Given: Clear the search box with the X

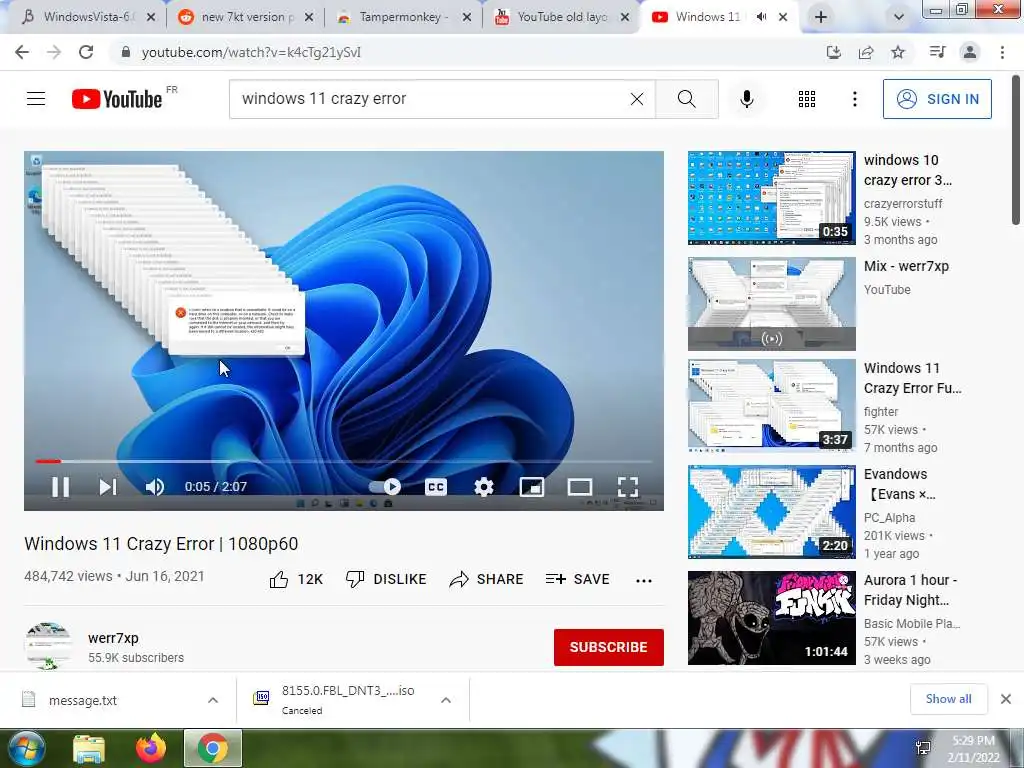Looking at the screenshot, I should tap(637, 99).
